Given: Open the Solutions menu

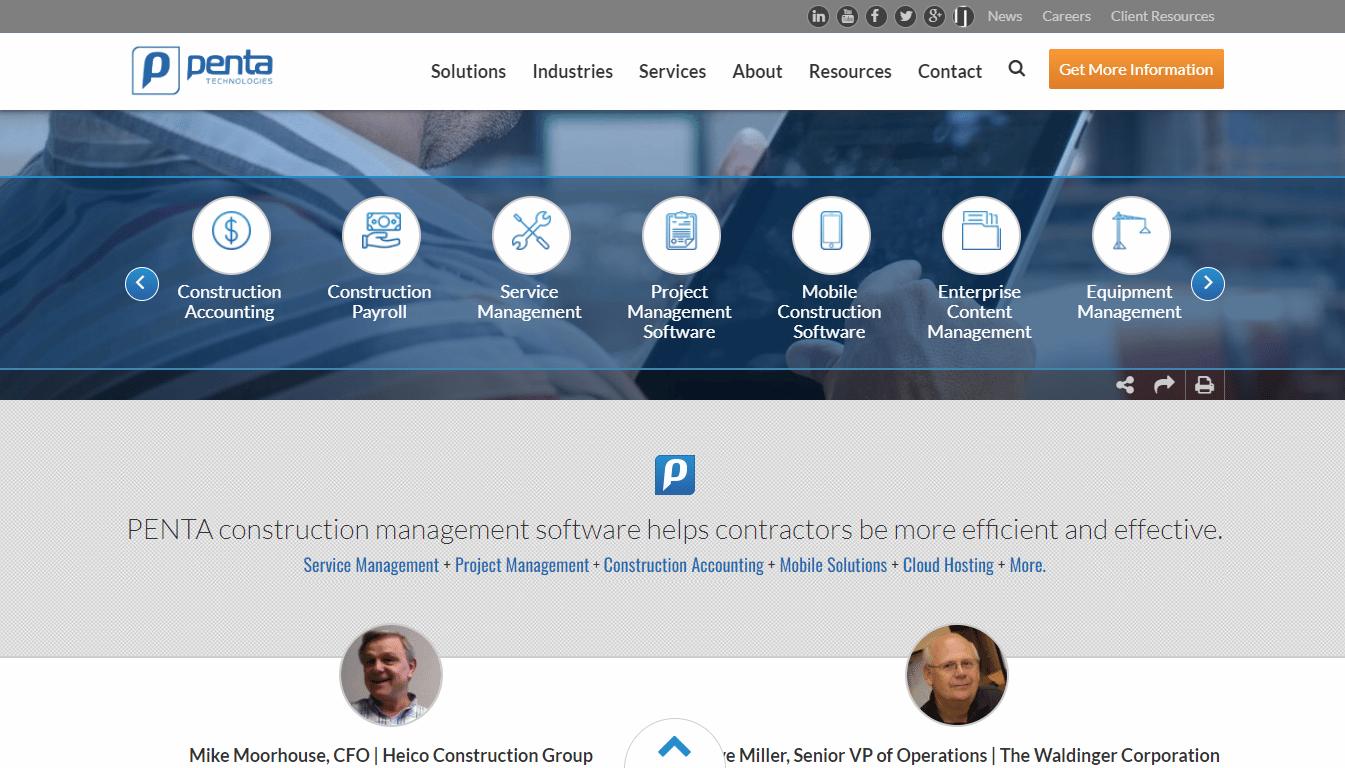Looking at the screenshot, I should point(468,71).
